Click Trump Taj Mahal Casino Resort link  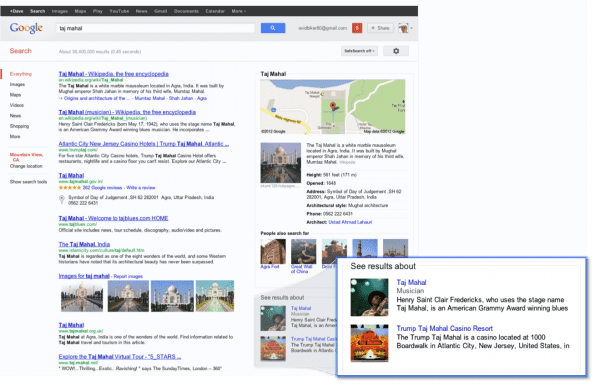click(444, 328)
